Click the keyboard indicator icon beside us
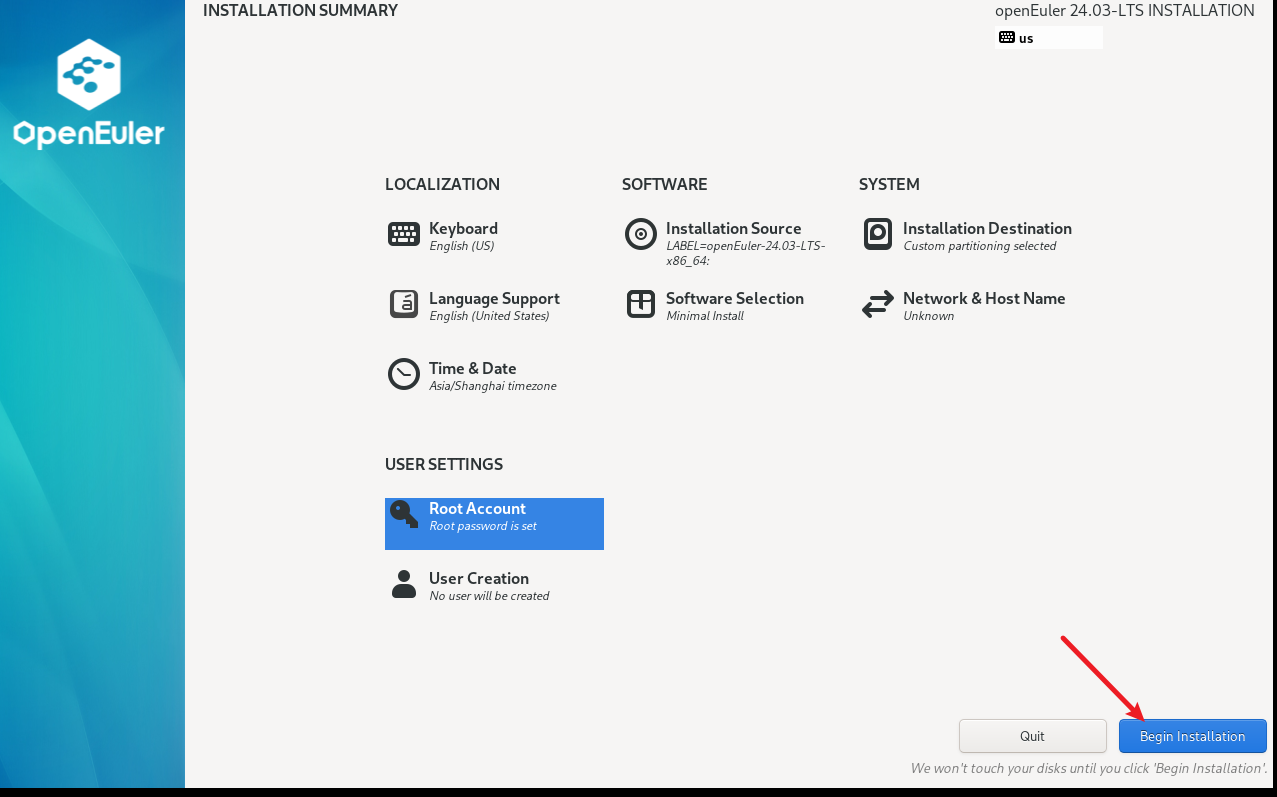The width and height of the screenshot is (1277, 797). [x=1007, y=38]
